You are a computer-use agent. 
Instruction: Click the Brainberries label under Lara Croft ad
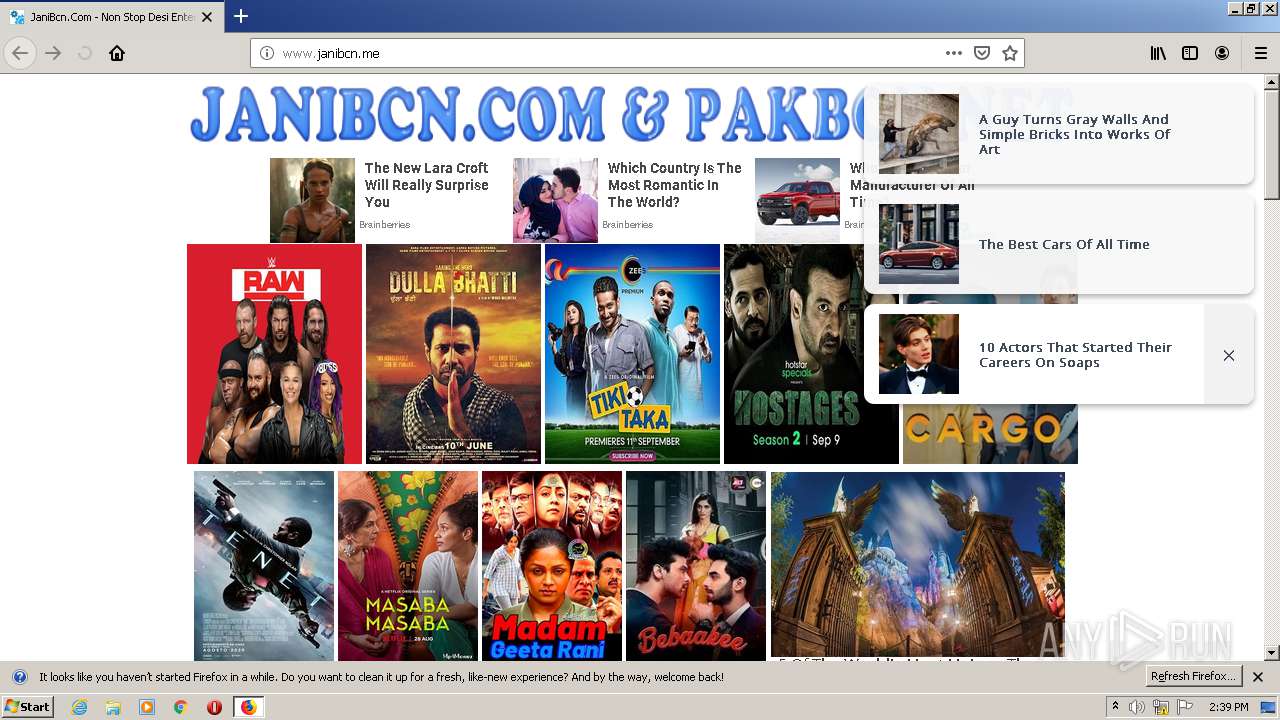click(385, 225)
